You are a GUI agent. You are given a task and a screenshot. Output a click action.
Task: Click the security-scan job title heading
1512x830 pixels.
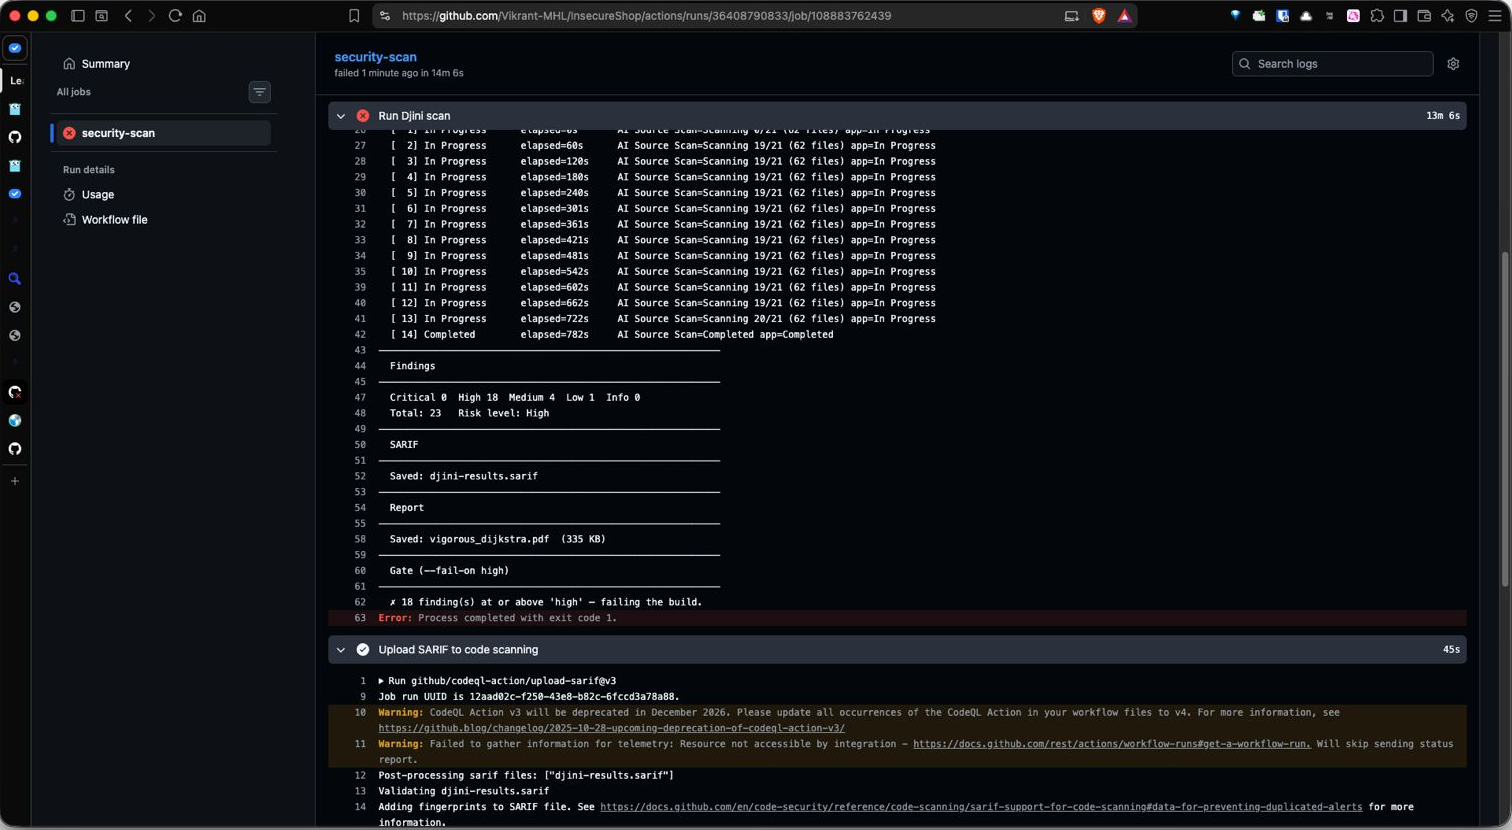click(x=375, y=57)
